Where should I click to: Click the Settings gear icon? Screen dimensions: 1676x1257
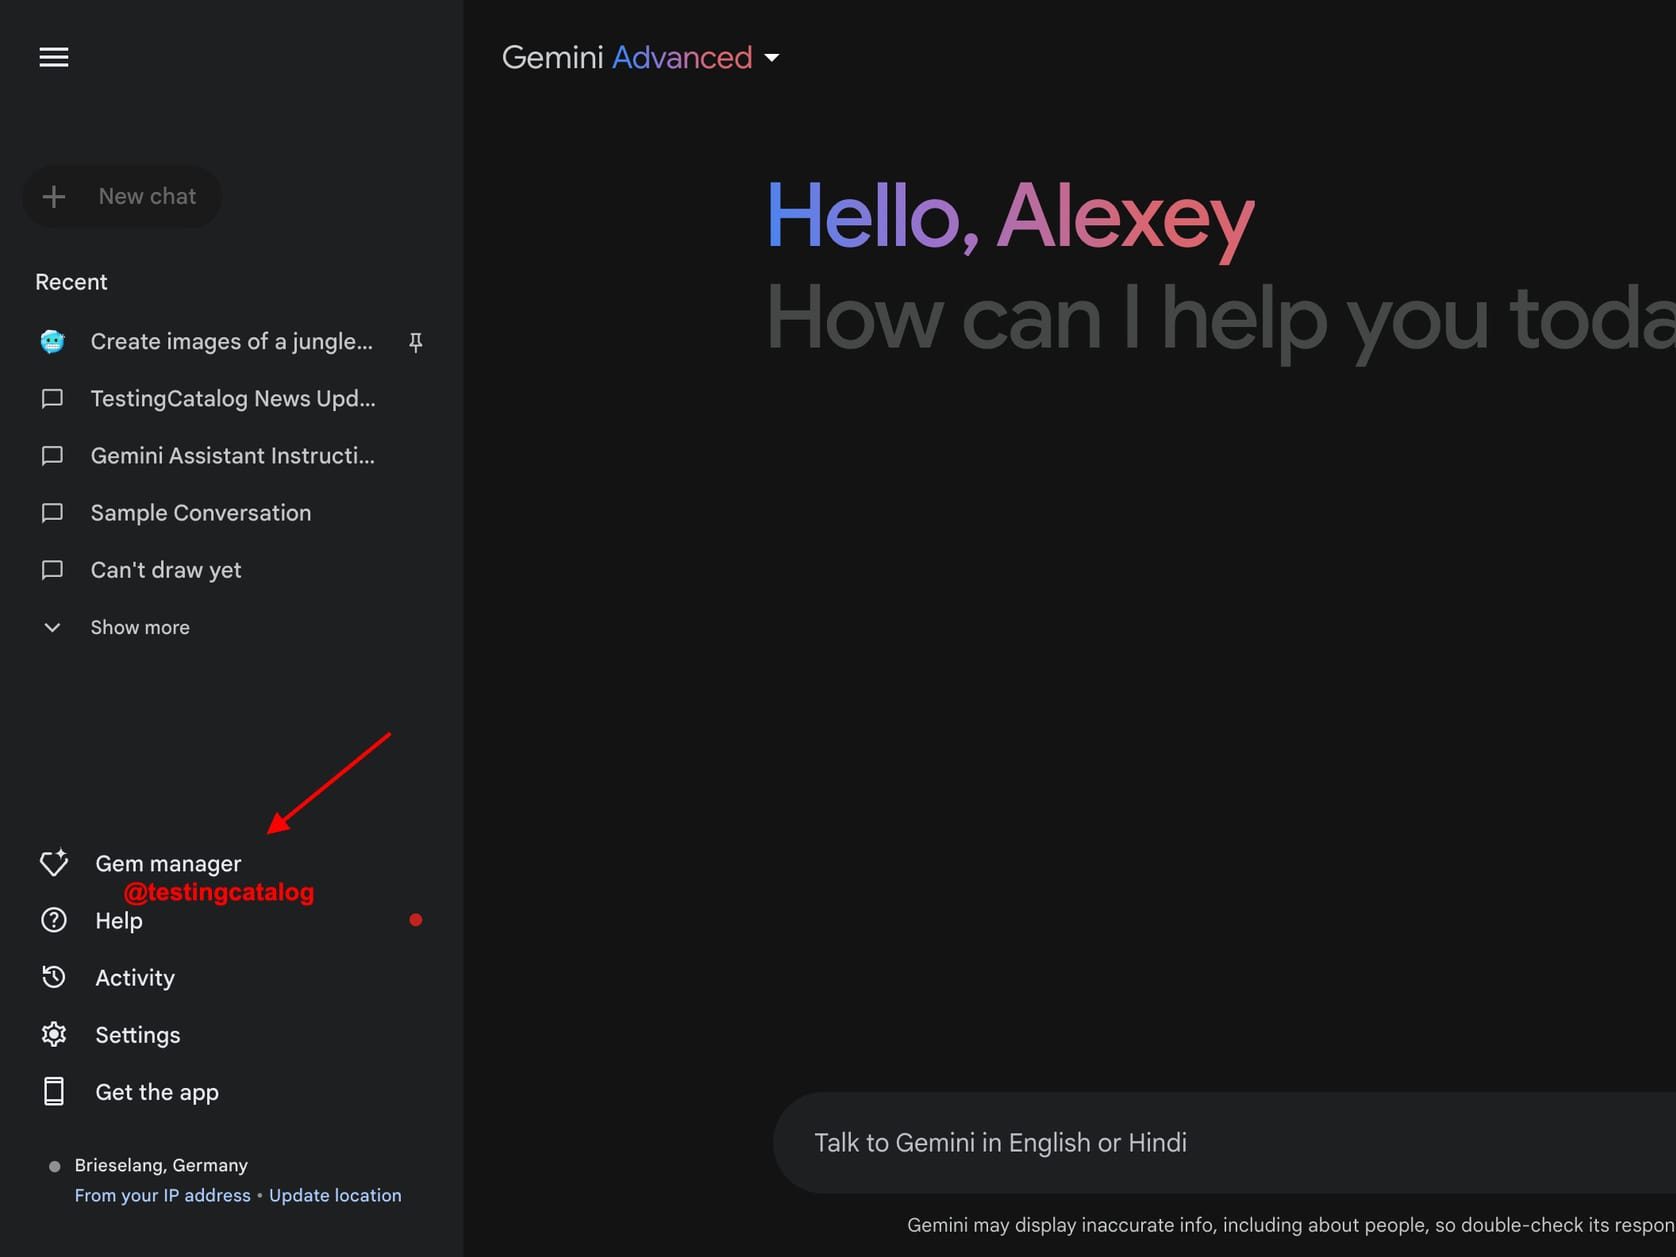54,1034
